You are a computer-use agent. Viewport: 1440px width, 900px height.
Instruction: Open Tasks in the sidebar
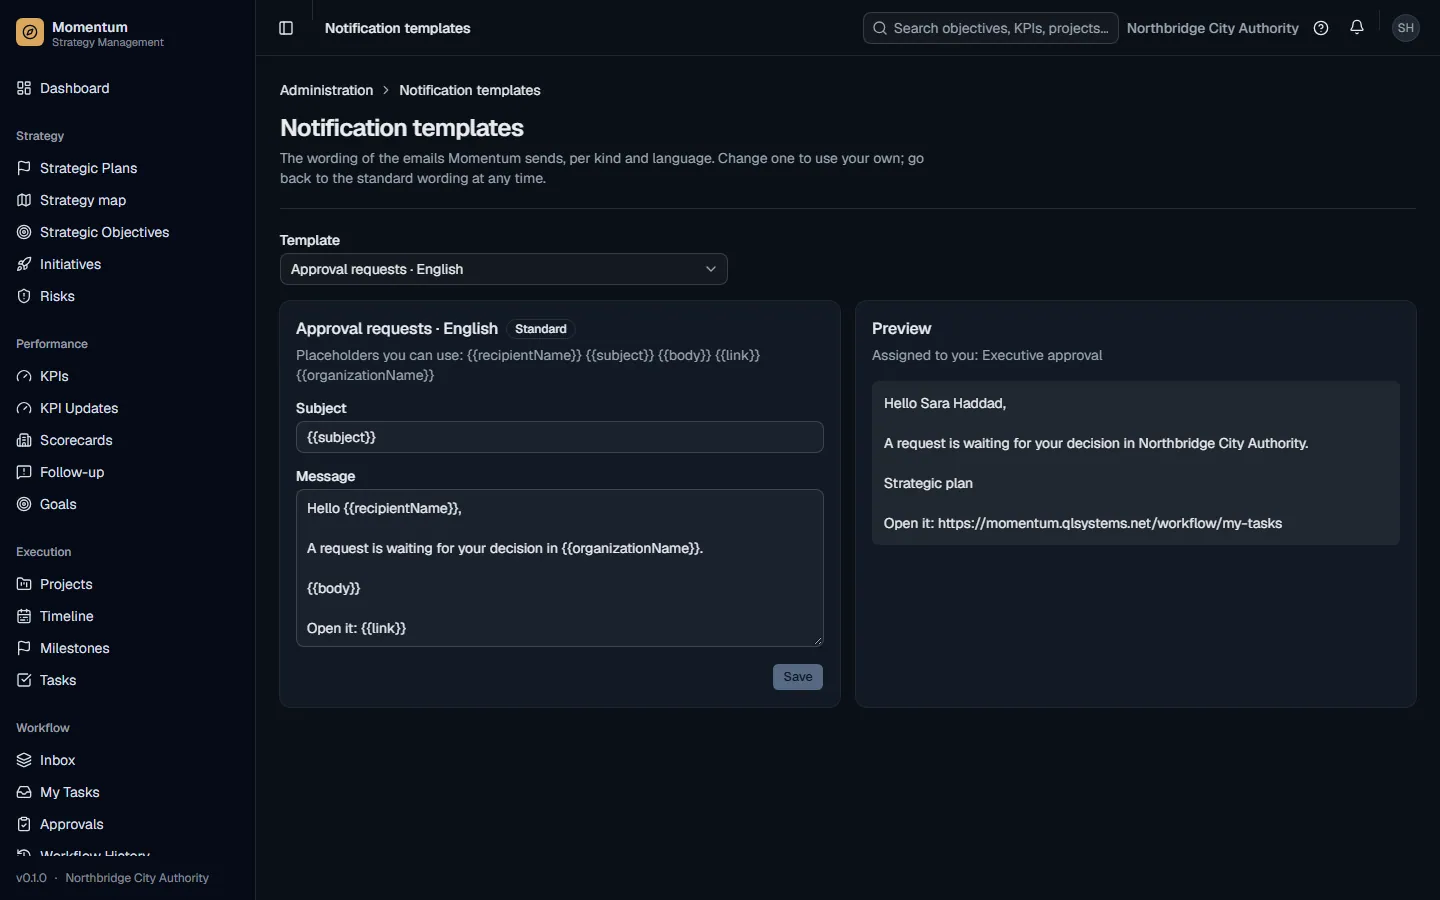pos(127,680)
